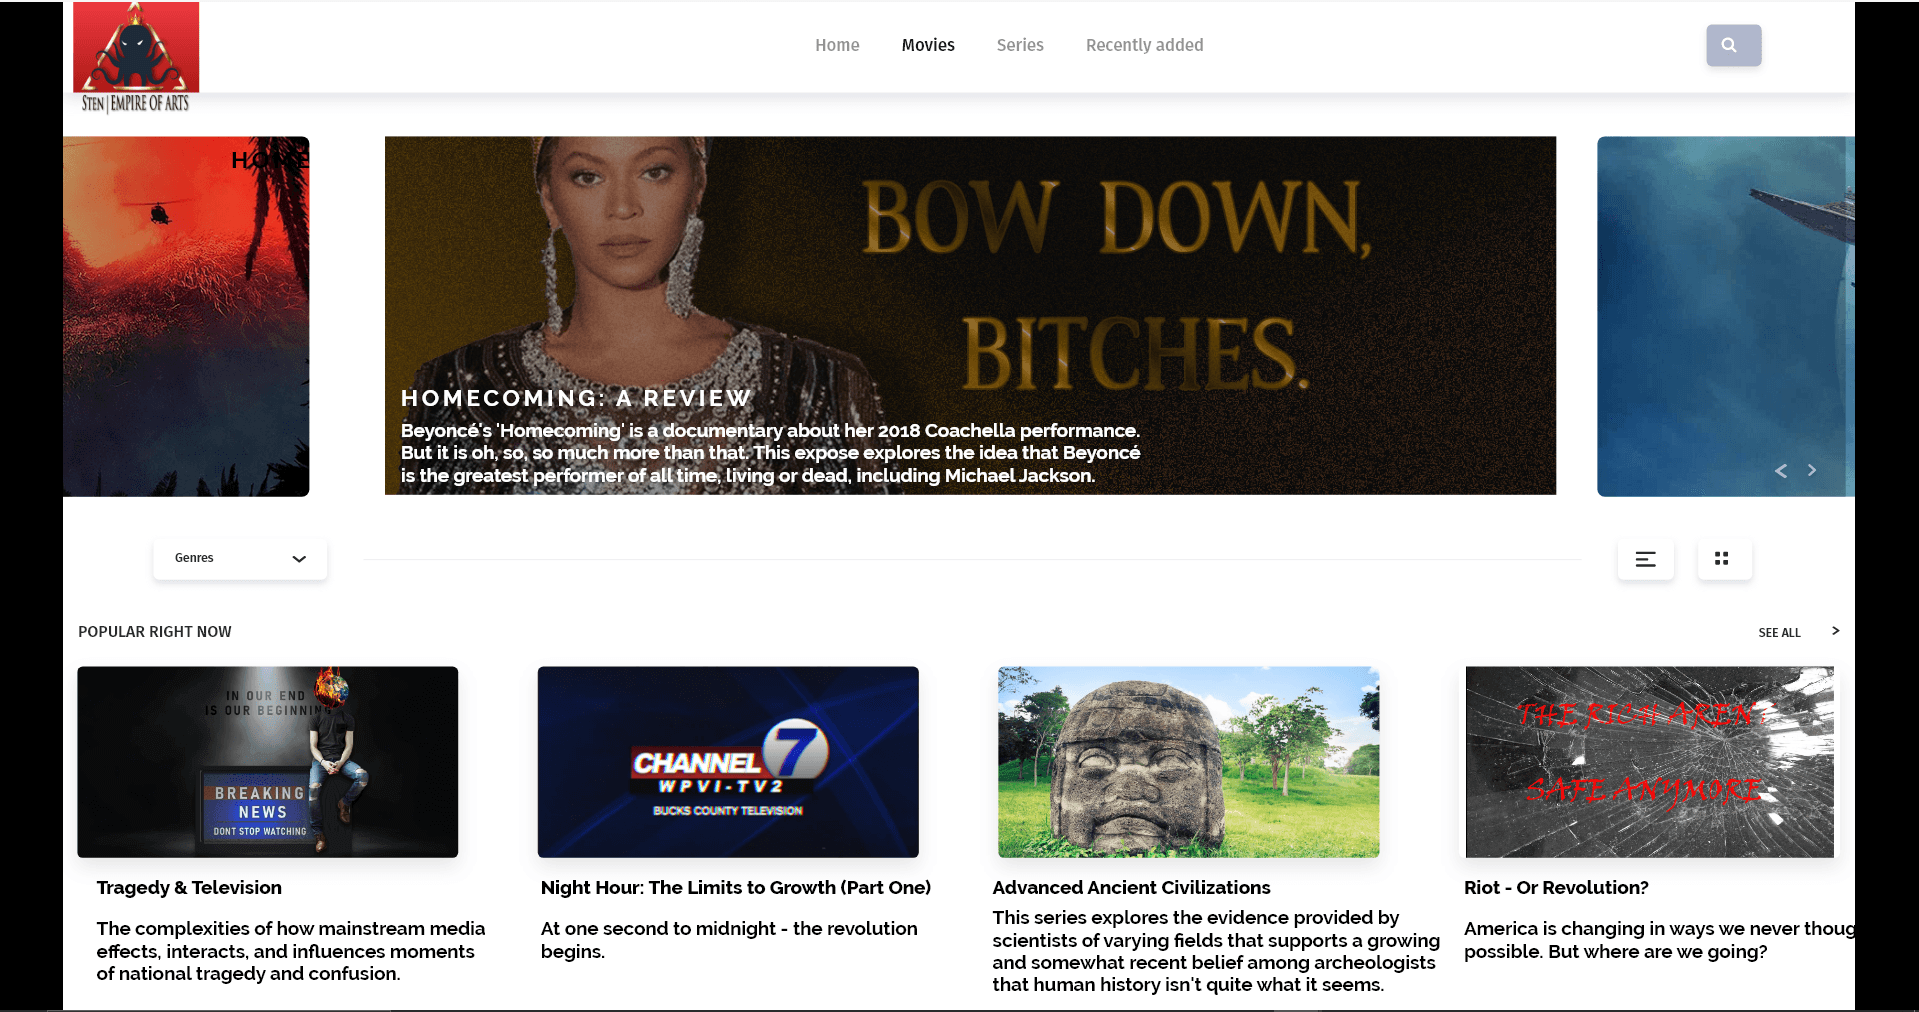Open the Series menu item

(x=1020, y=45)
